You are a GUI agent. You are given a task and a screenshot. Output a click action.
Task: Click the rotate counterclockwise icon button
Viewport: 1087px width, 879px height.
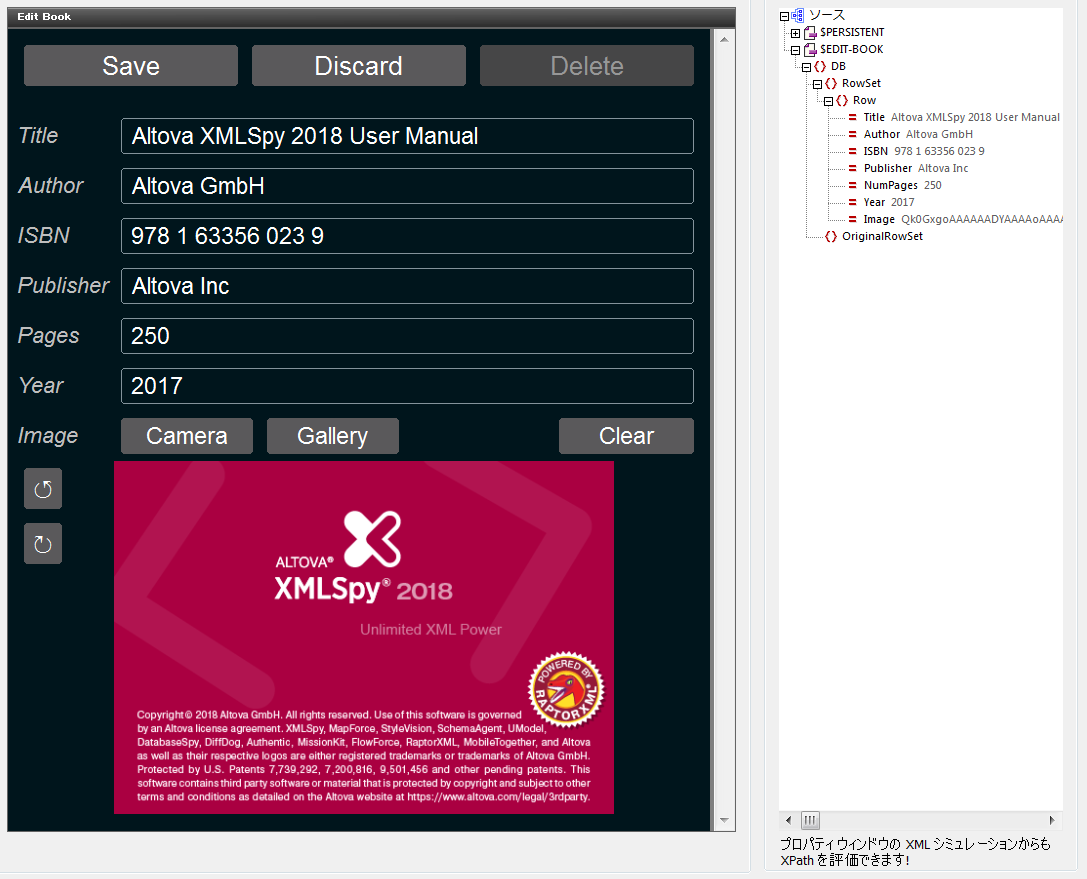43,489
